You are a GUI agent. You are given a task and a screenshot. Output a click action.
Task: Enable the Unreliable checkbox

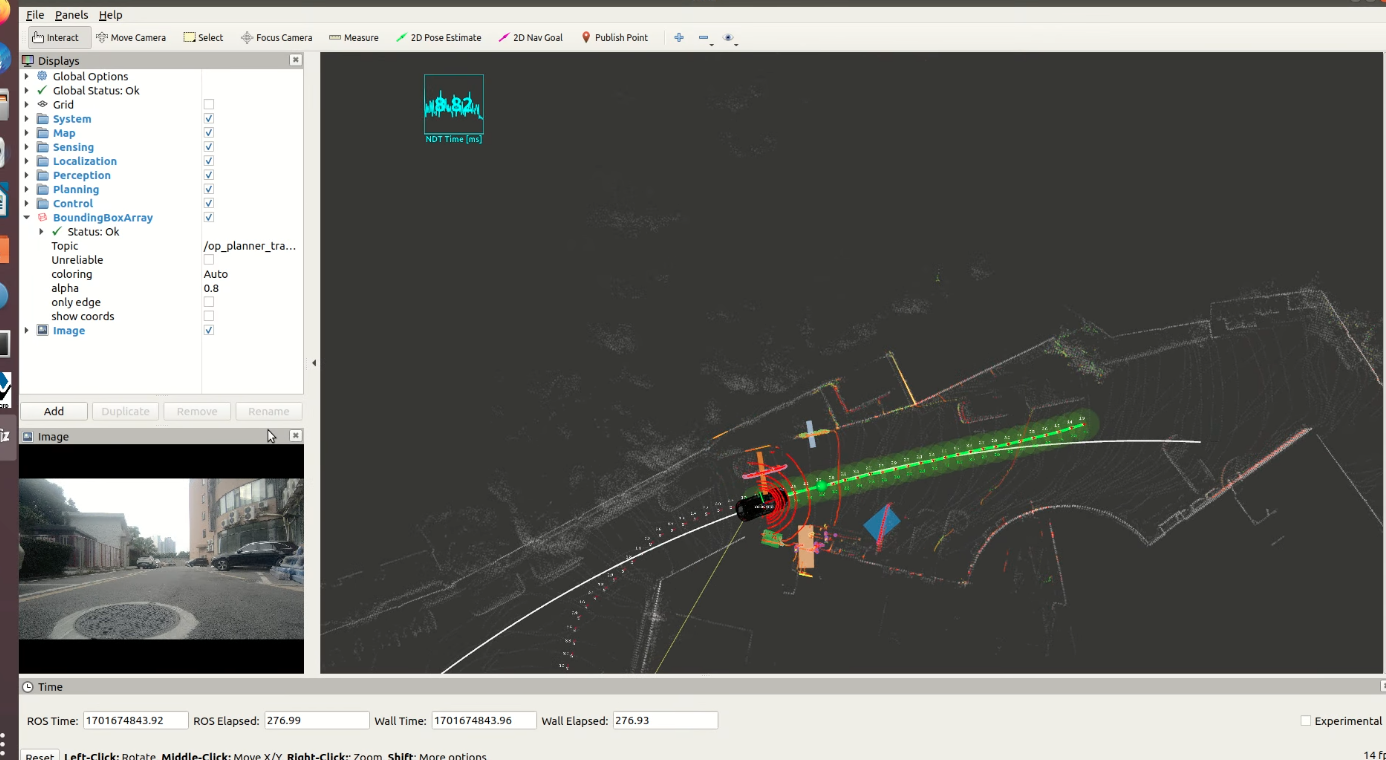pos(209,260)
